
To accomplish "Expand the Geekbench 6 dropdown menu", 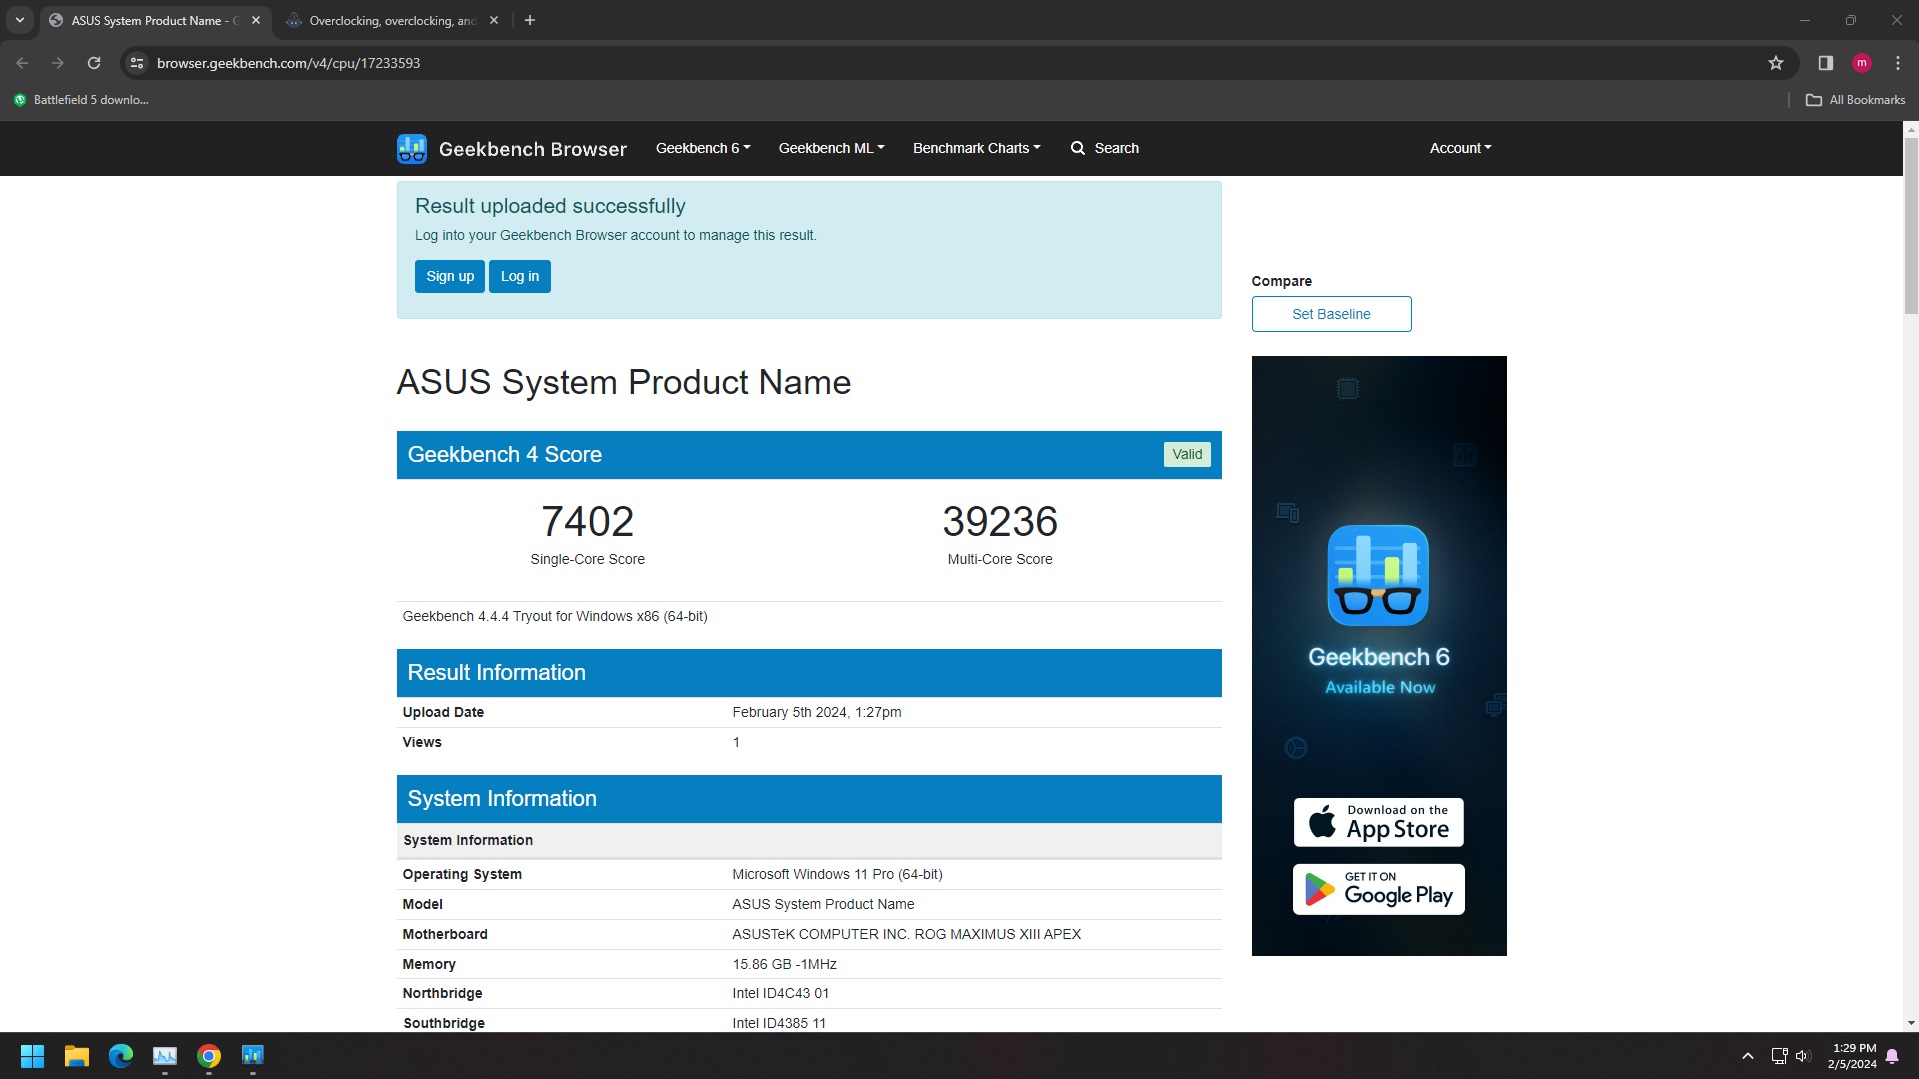I will click(703, 148).
